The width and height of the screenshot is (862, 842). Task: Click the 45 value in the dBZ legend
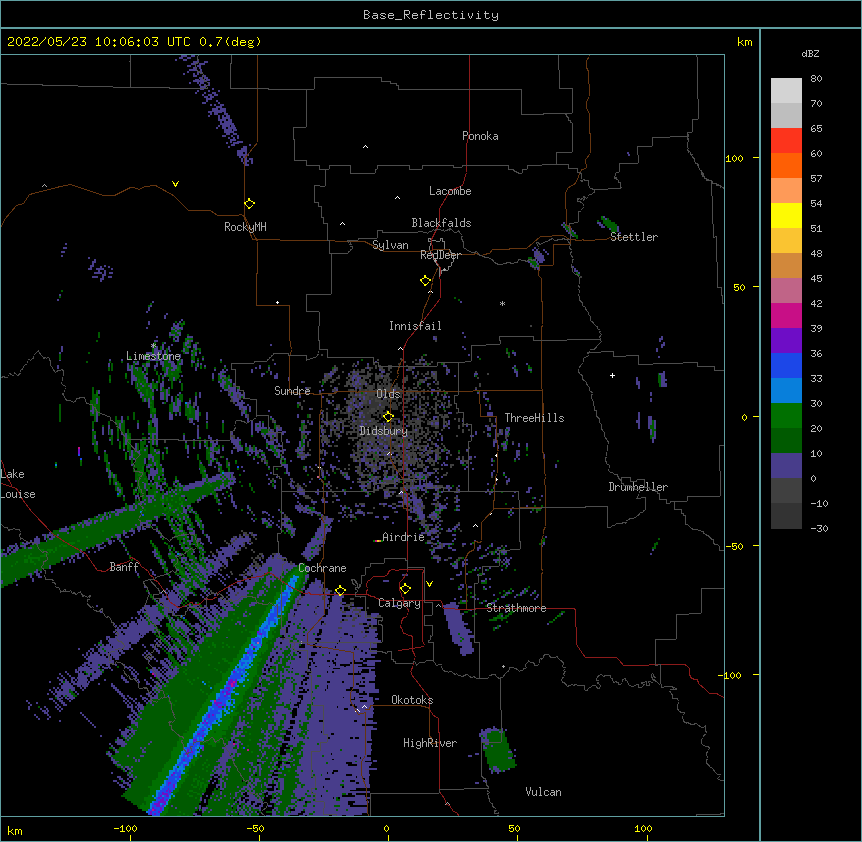coord(816,279)
